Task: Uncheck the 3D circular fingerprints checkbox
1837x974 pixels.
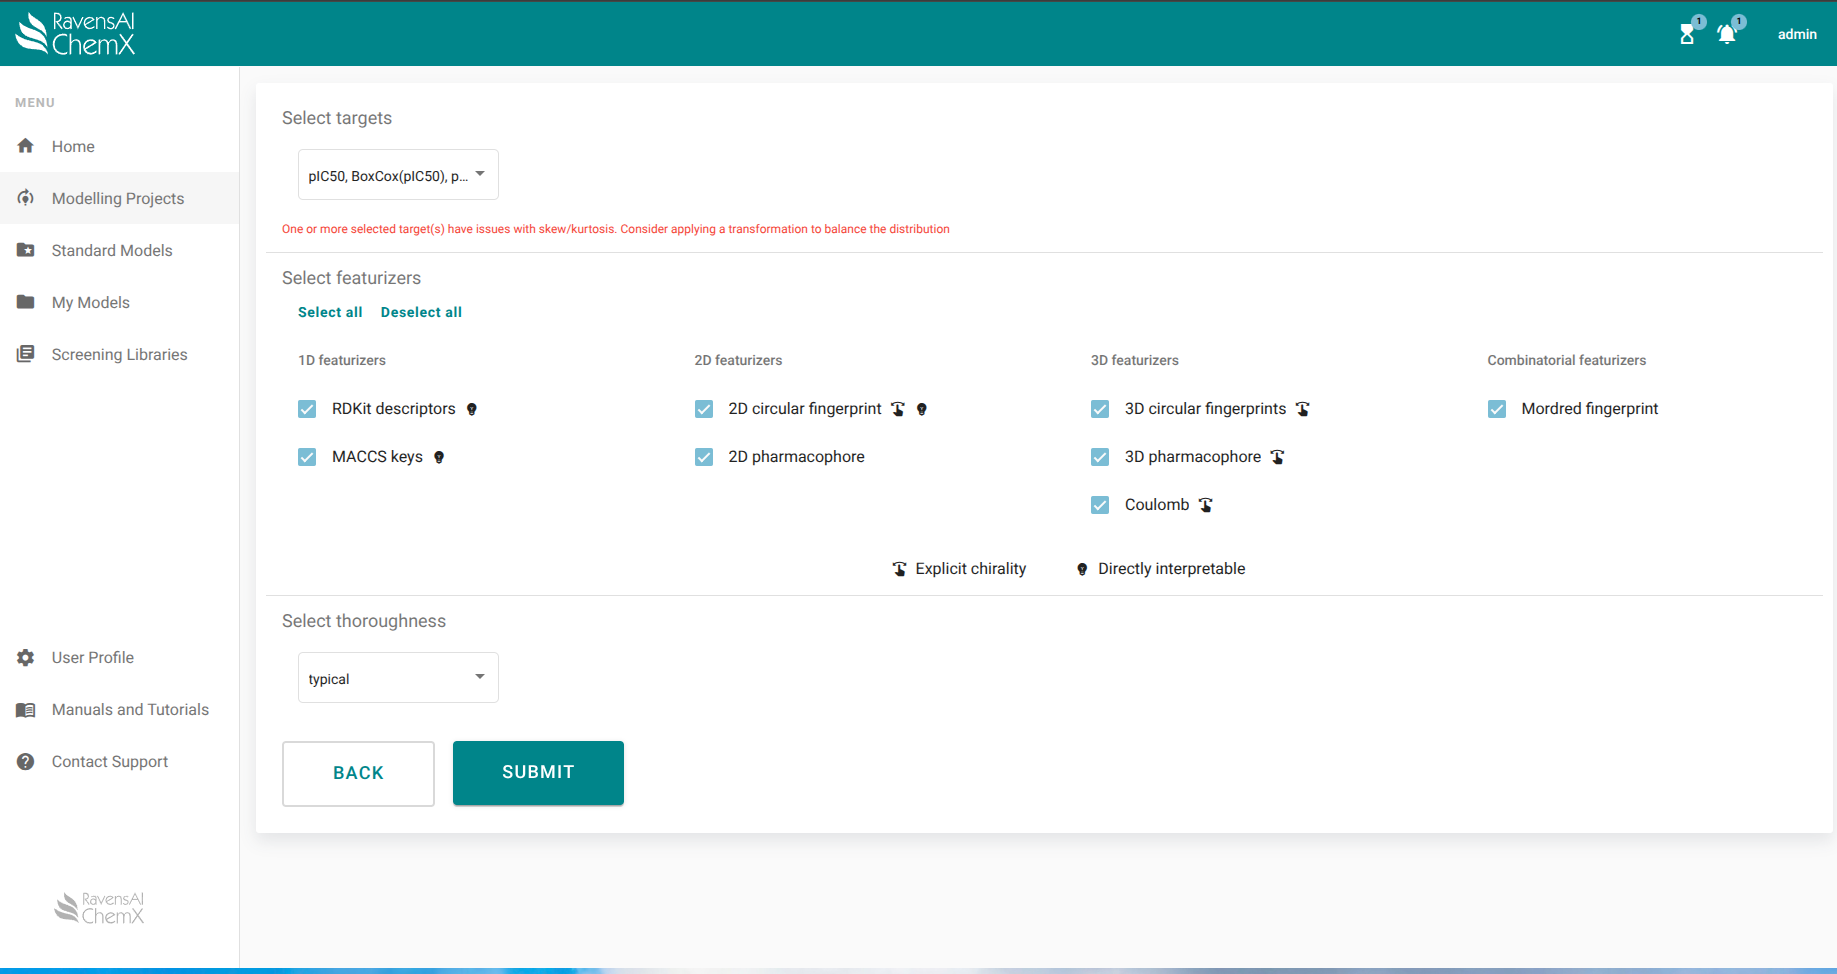Action: [x=1100, y=409]
